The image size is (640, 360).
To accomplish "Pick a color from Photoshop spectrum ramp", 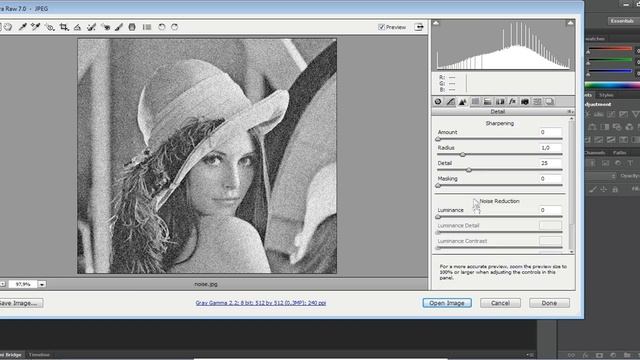I will click(x=612, y=85).
